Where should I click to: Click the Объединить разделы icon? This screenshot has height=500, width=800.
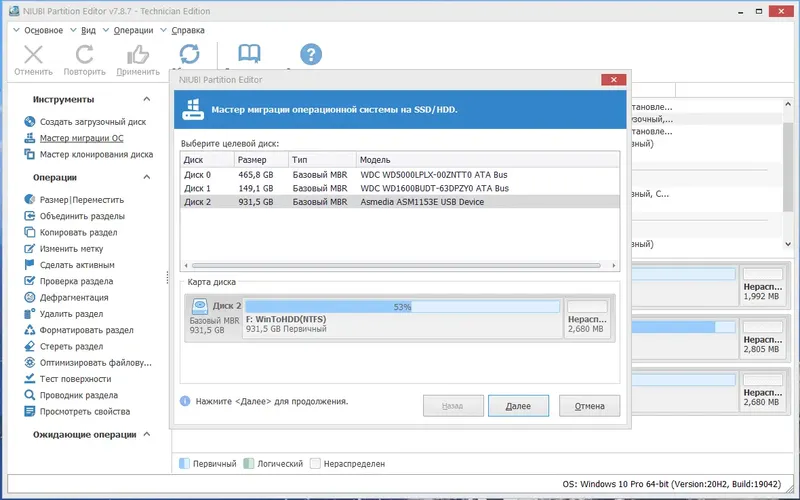(30, 216)
